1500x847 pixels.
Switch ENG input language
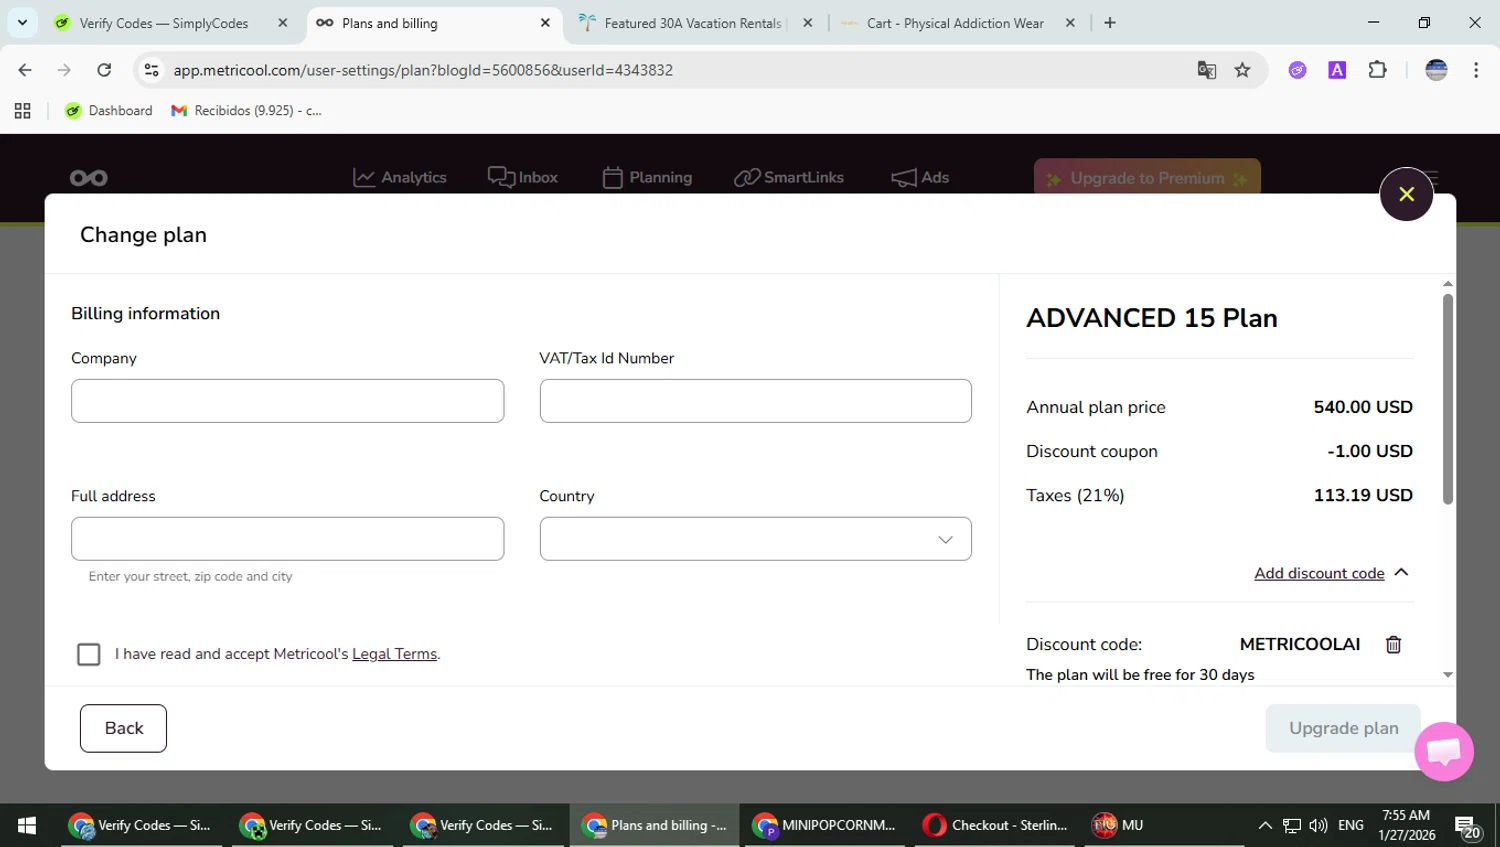tap(1351, 825)
